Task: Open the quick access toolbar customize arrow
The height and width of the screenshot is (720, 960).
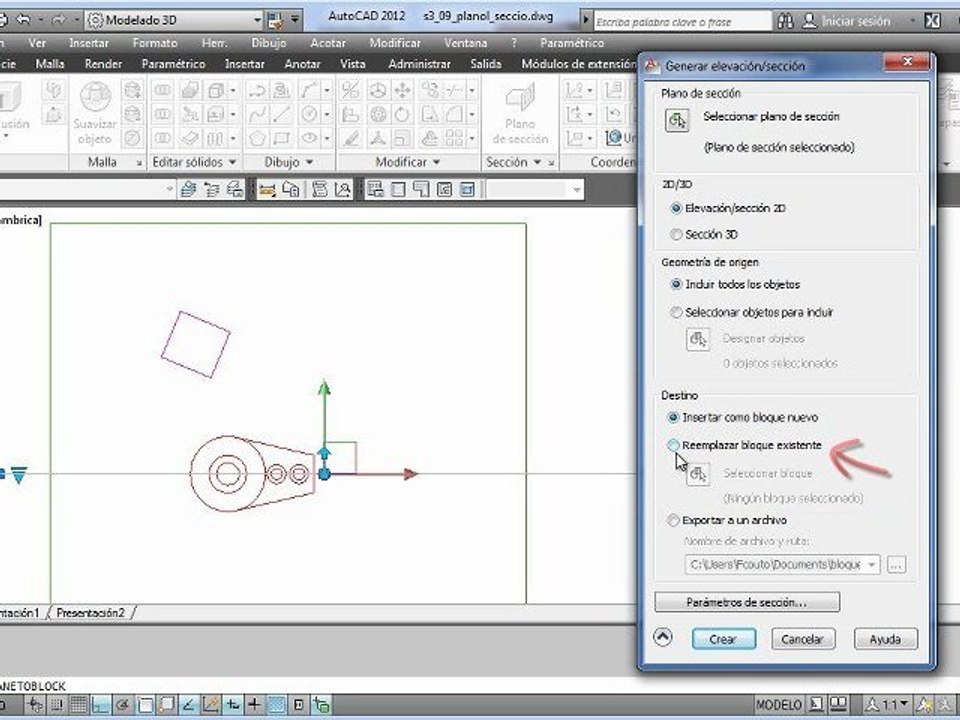Action: tap(295, 20)
